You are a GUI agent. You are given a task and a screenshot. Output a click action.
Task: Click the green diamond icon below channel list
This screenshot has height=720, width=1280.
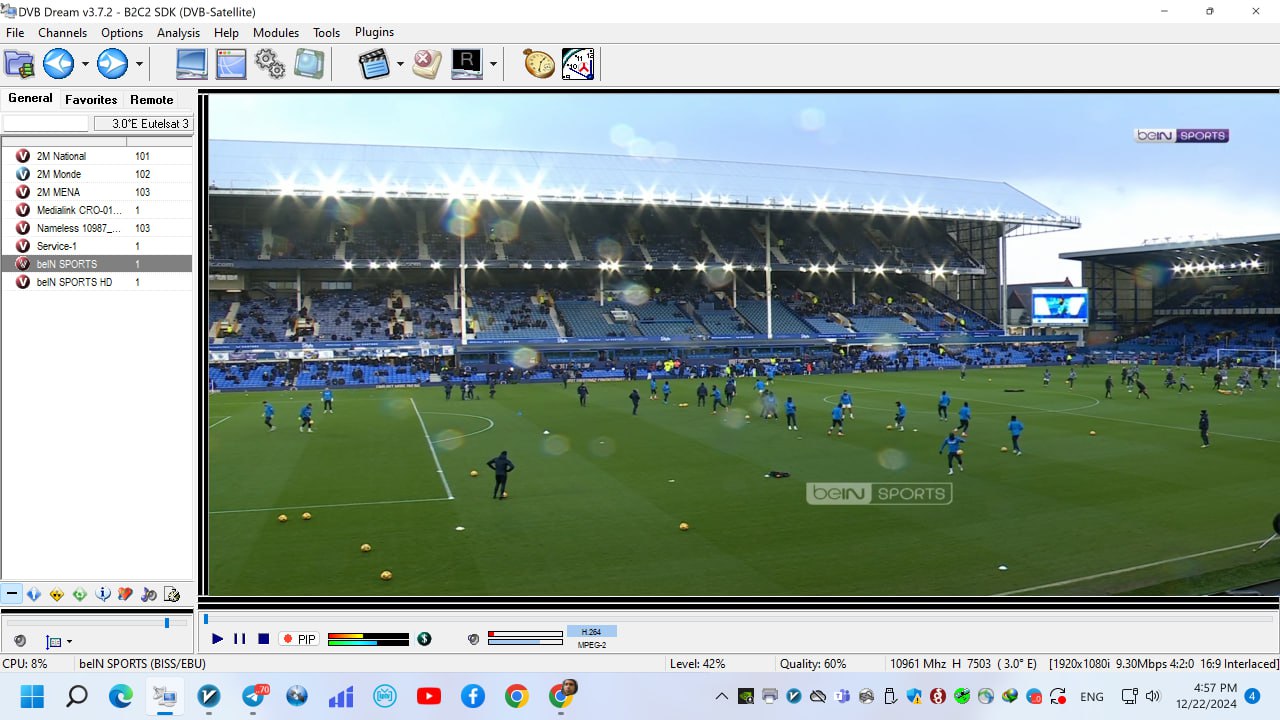click(x=80, y=594)
